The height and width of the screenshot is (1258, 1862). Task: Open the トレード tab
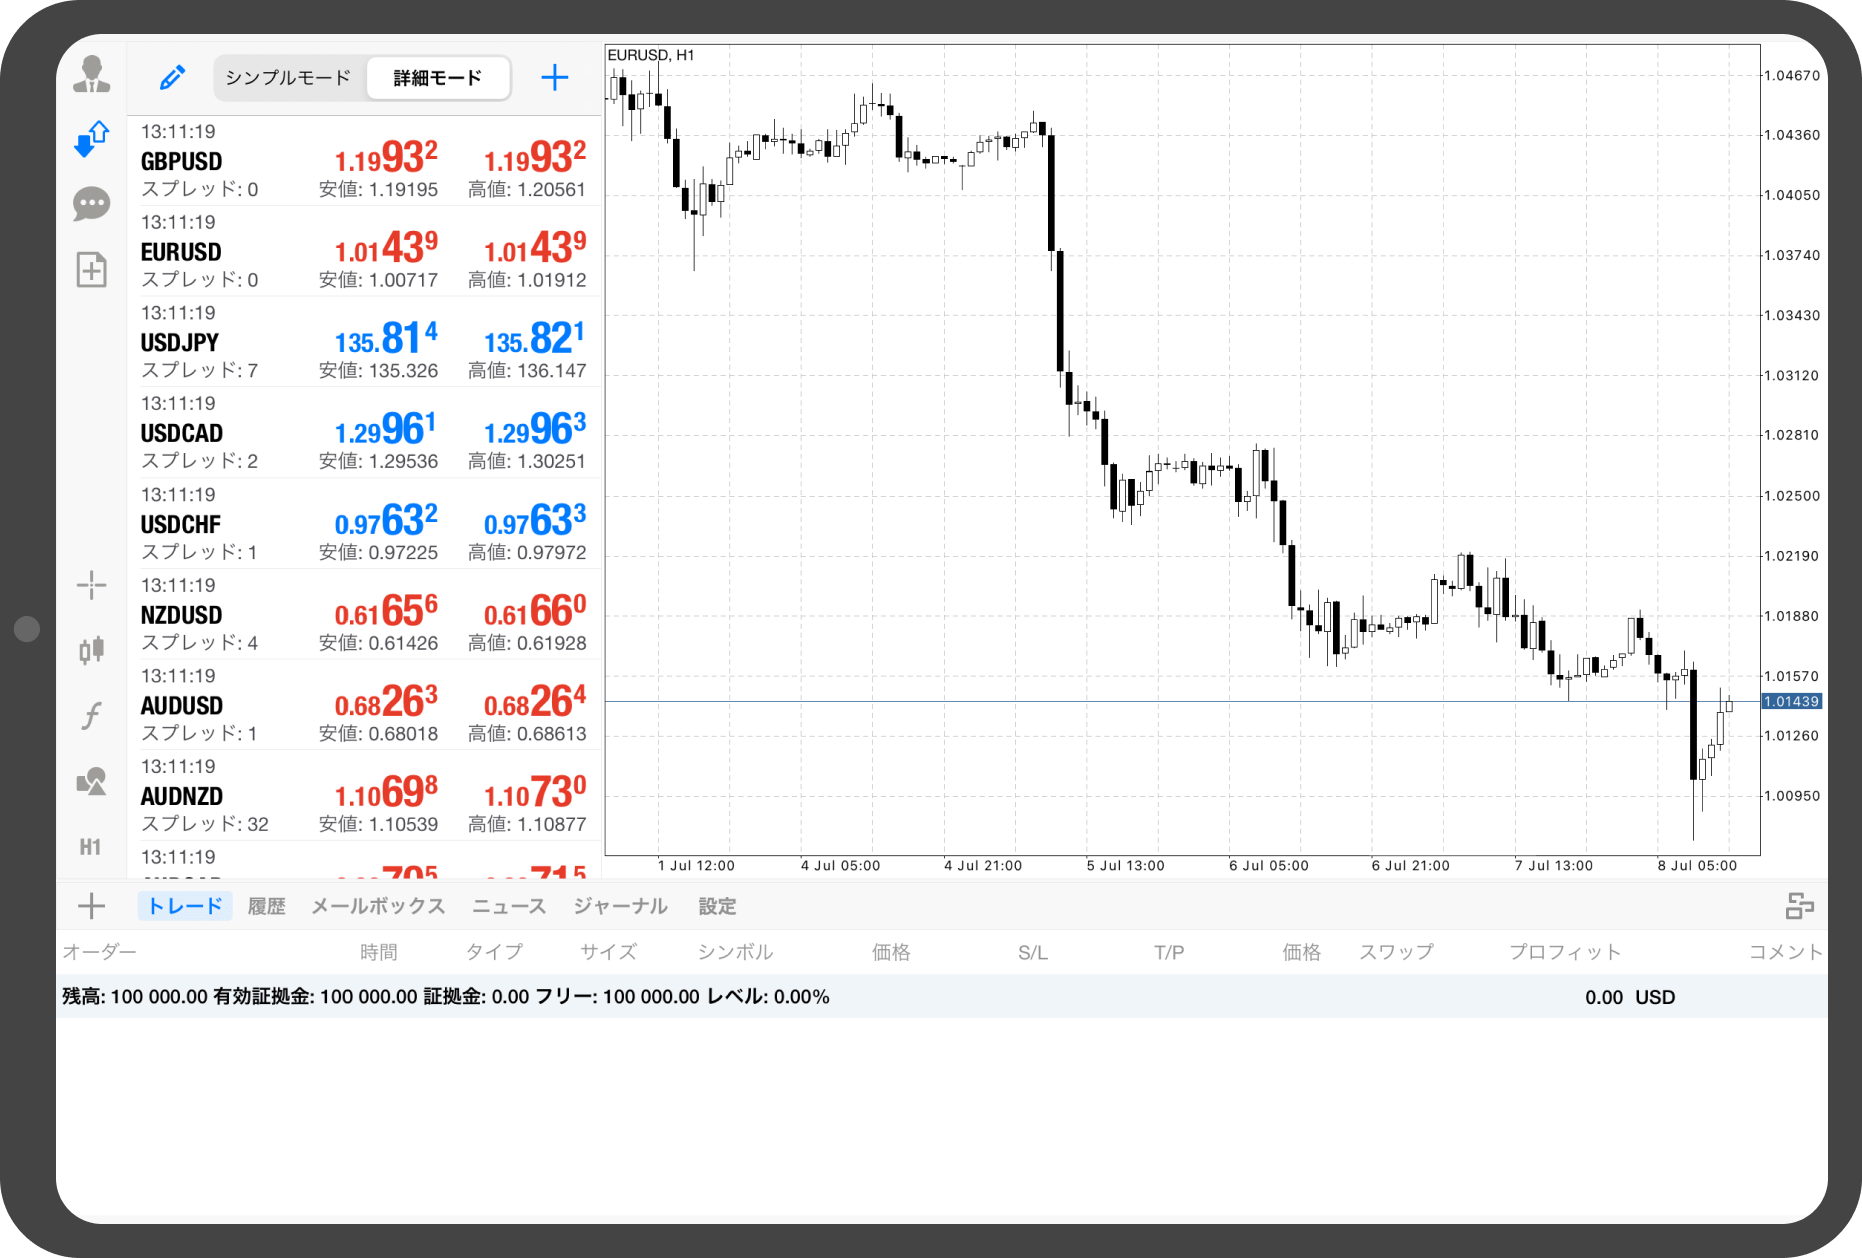click(185, 906)
